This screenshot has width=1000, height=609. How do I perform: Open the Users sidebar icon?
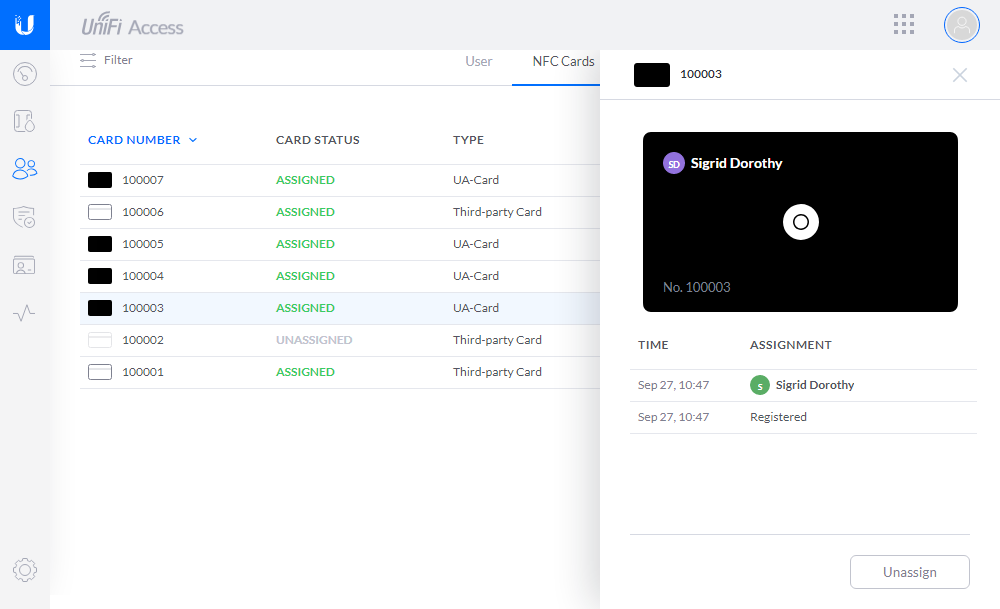[x=25, y=169]
